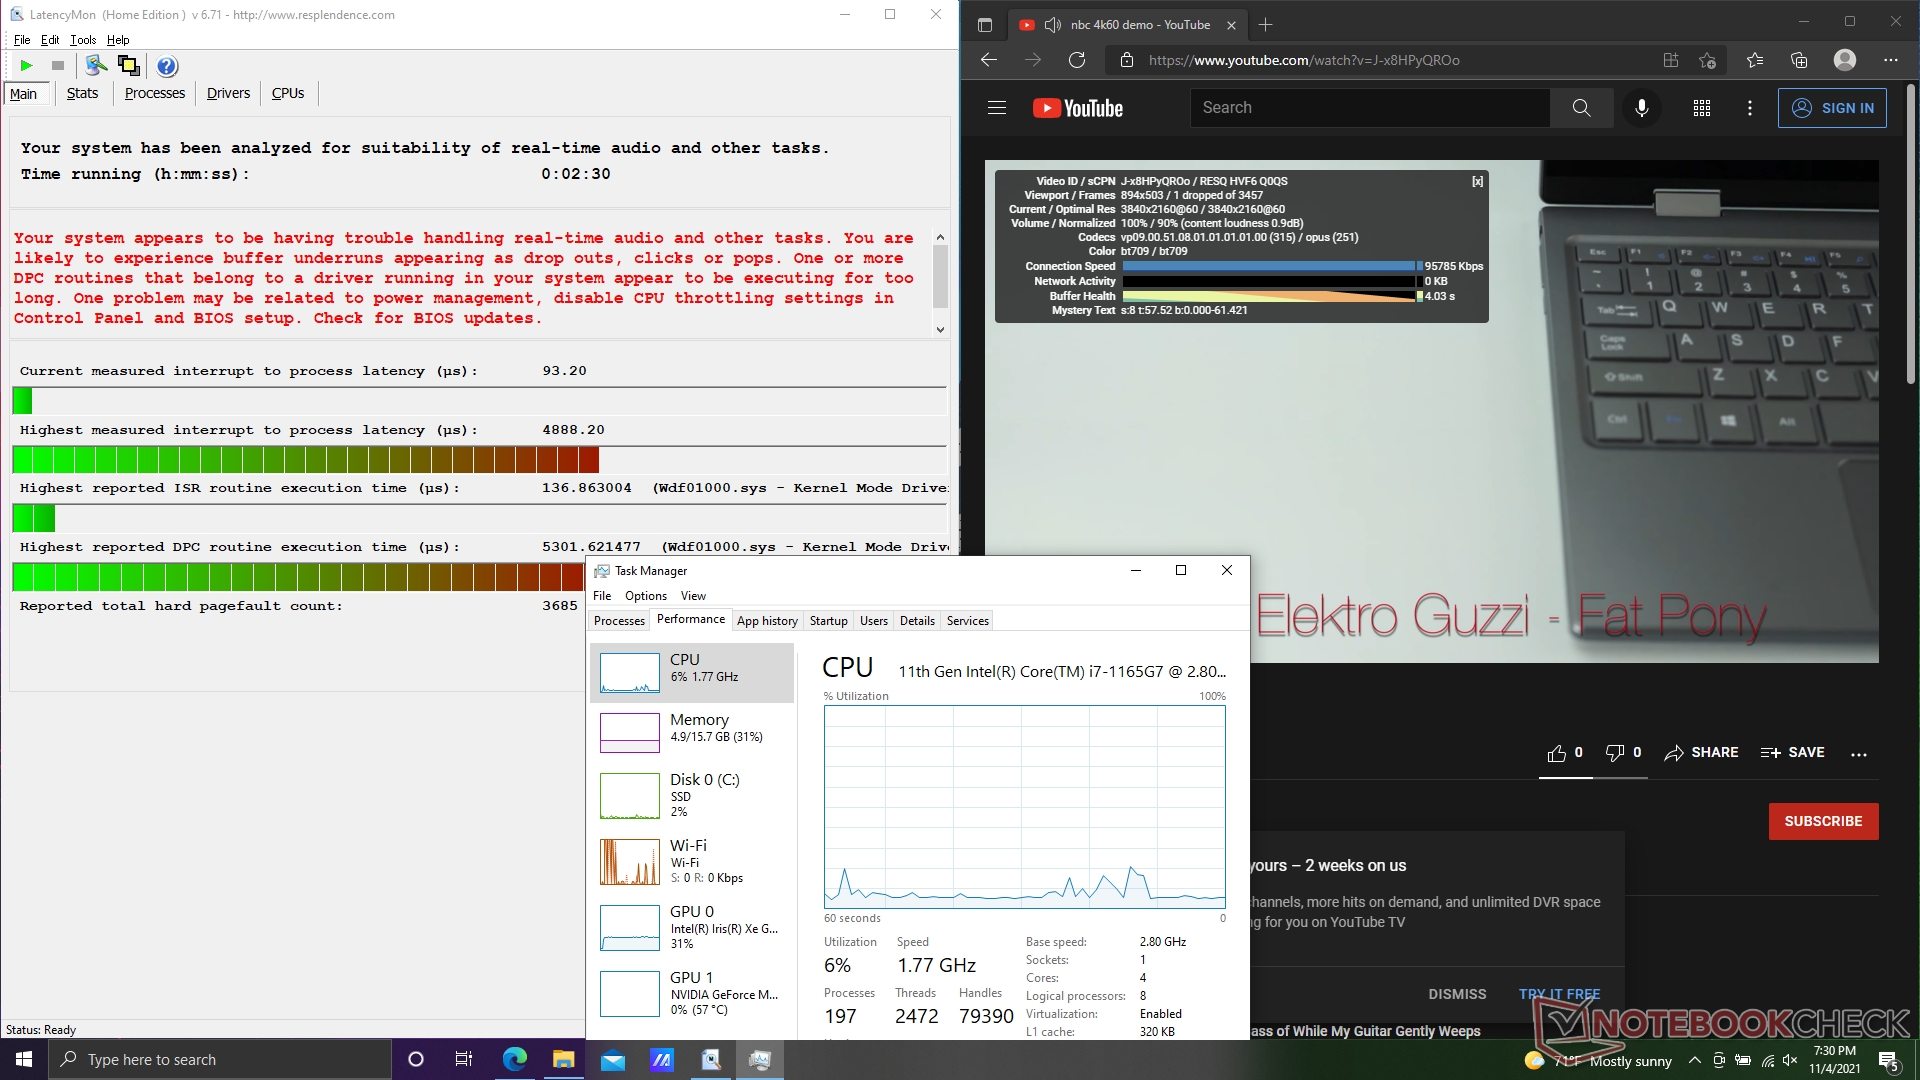Click the SIGN IN button on YouTube

(1832, 108)
